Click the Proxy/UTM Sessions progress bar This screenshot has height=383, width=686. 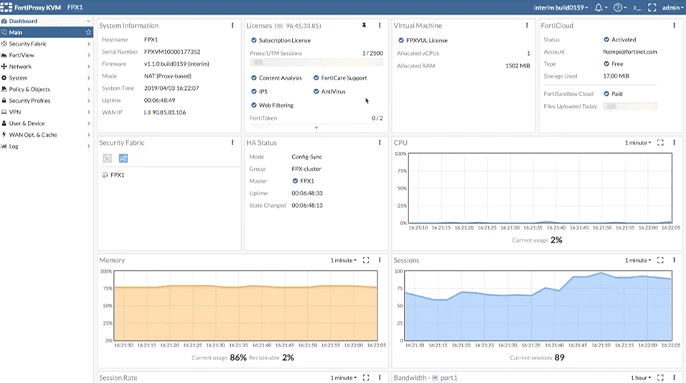[316, 63]
